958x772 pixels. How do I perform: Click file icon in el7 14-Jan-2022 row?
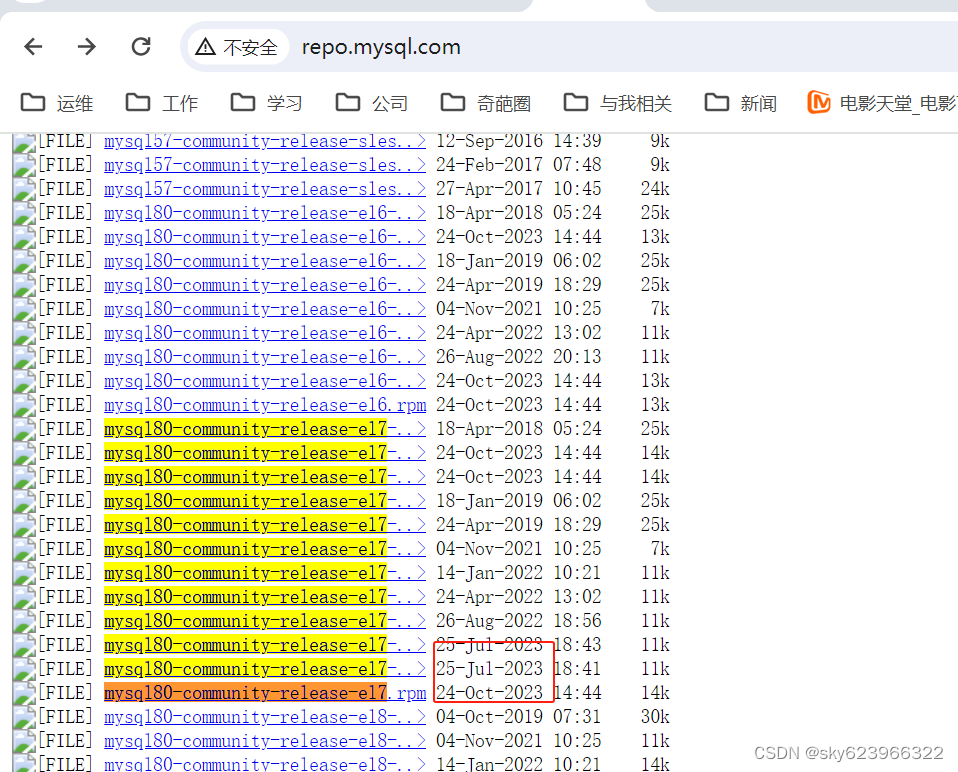click(24, 574)
